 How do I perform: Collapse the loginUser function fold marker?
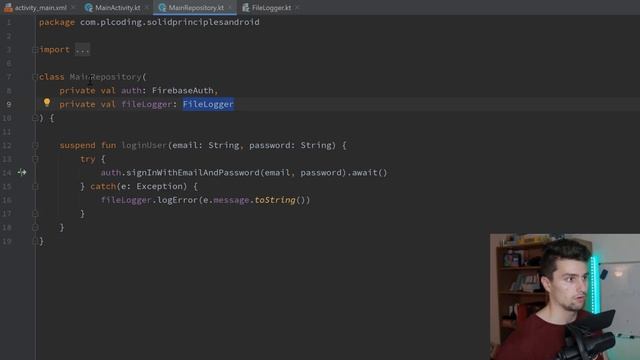[35, 145]
